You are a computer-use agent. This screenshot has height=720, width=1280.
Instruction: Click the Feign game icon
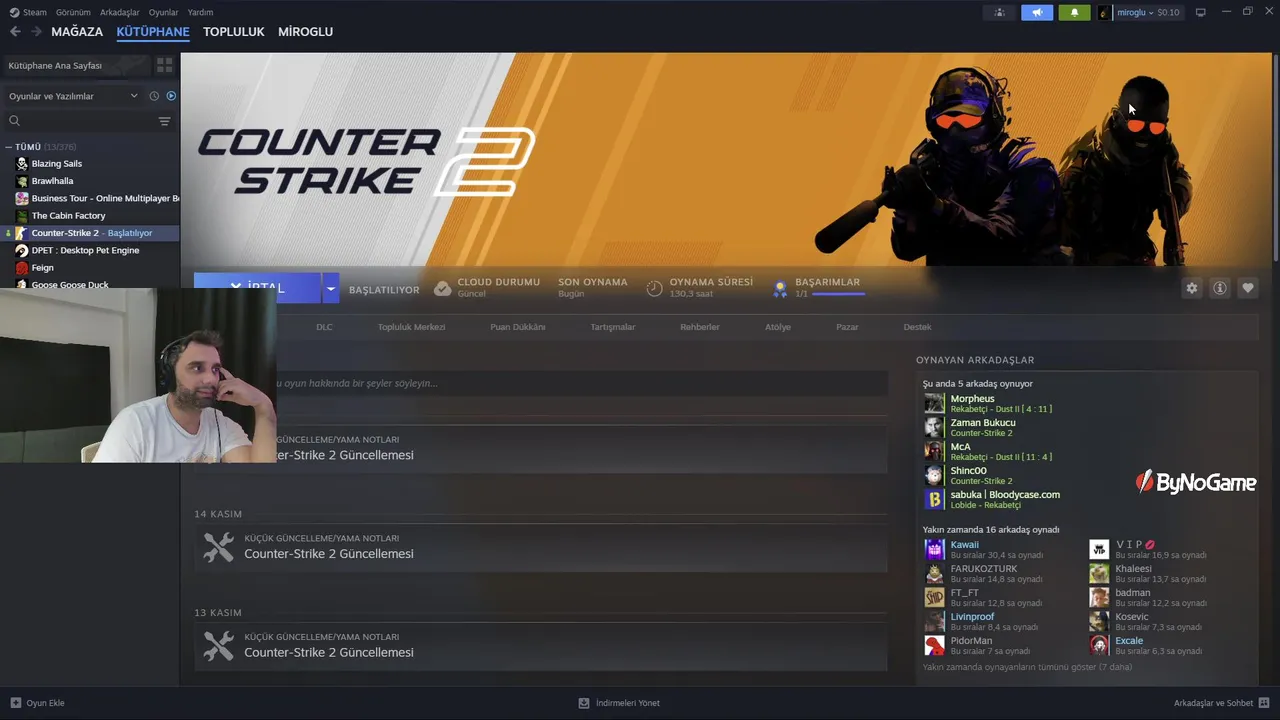coord(22,268)
